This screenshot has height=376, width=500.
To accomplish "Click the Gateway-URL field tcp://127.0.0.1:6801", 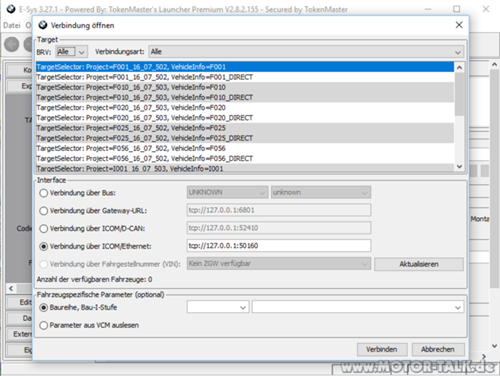I will tap(279, 210).
